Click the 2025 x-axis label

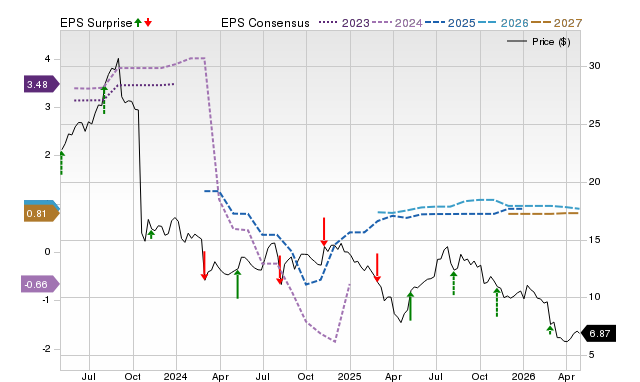349,376
